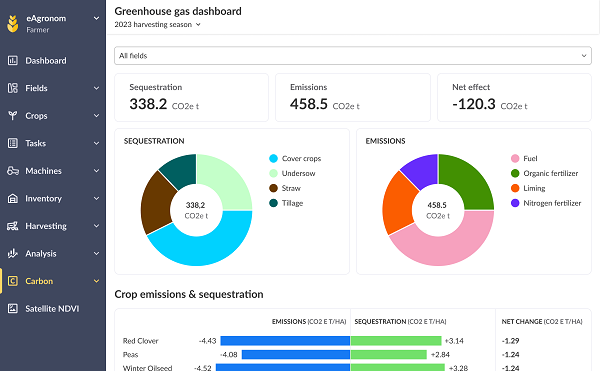This screenshot has width=600, height=371.
Task: Click the Inventory warehouse icon
Action: [13, 198]
